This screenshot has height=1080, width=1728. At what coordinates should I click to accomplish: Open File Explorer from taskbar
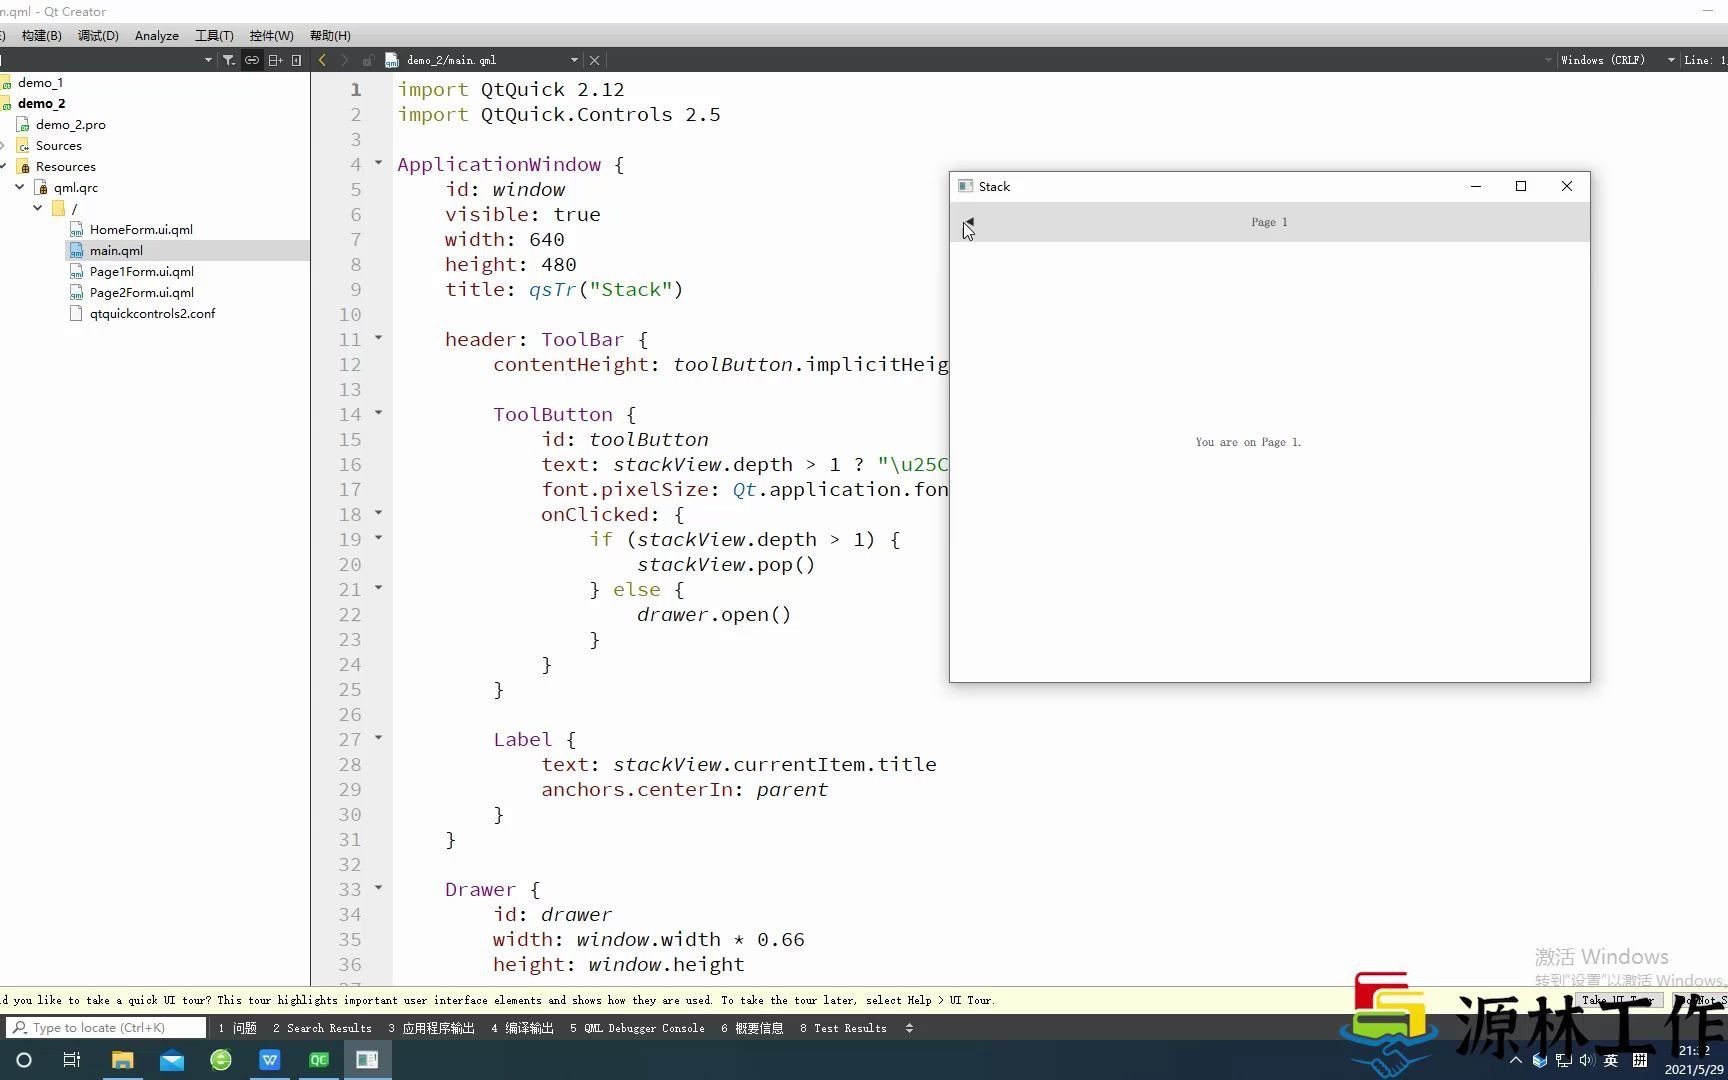122,1060
